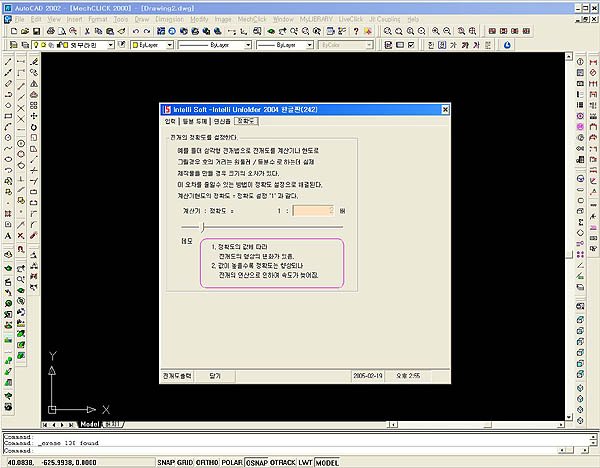
Task: Click the coordinates readout in status bar
Action: point(52,462)
